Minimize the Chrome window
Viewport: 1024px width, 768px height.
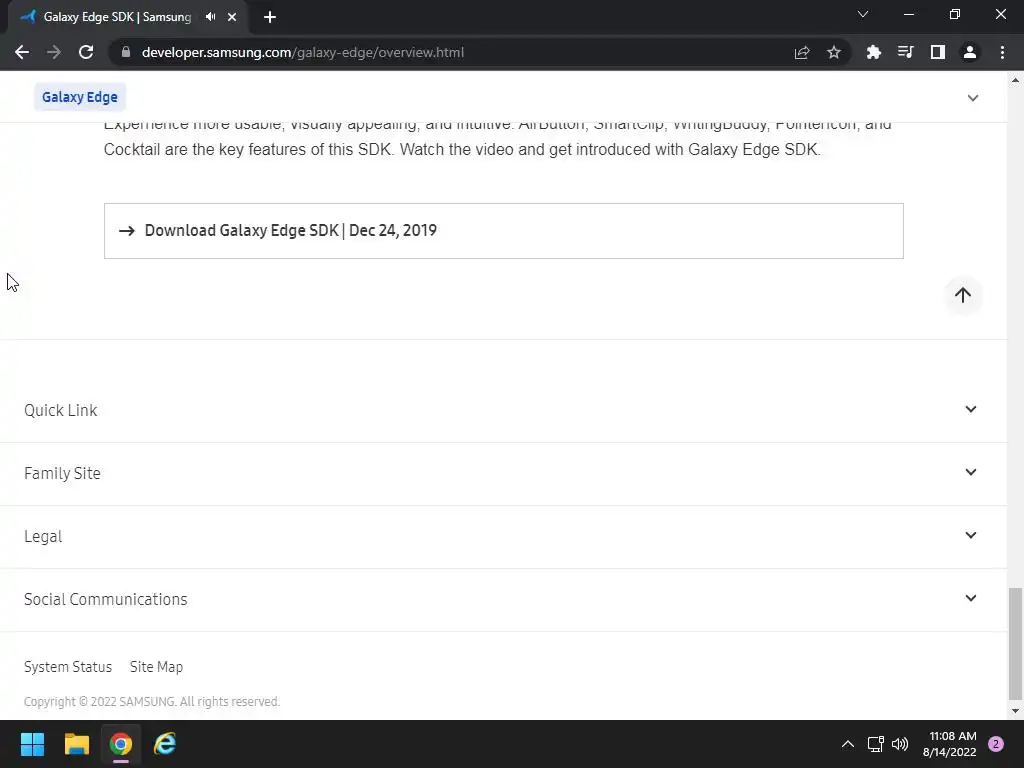[x=909, y=14]
